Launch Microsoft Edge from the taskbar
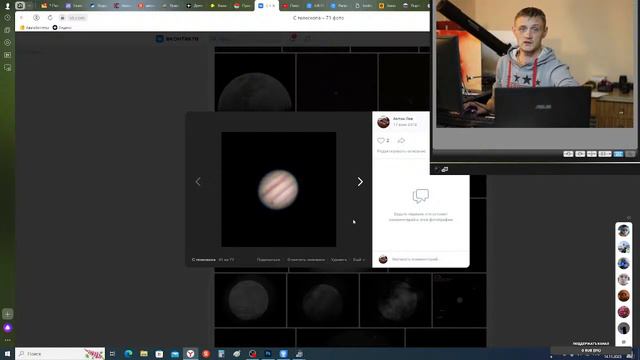The width and height of the screenshot is (640, 360). coord(128,353)
